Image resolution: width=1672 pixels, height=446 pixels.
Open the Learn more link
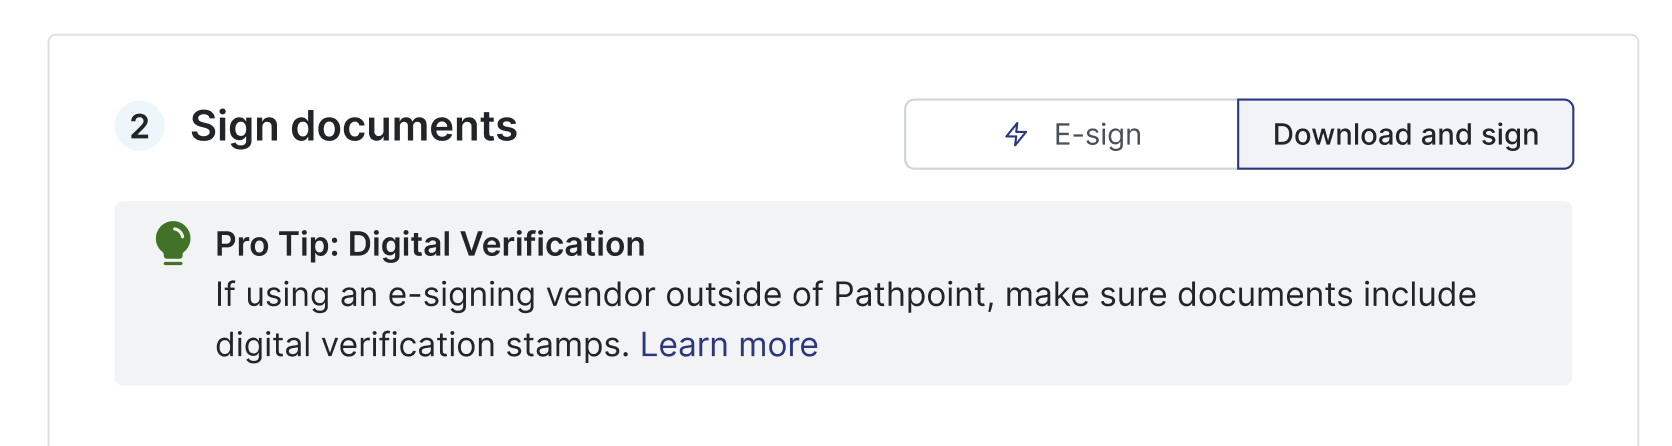[x=729, y=345]
